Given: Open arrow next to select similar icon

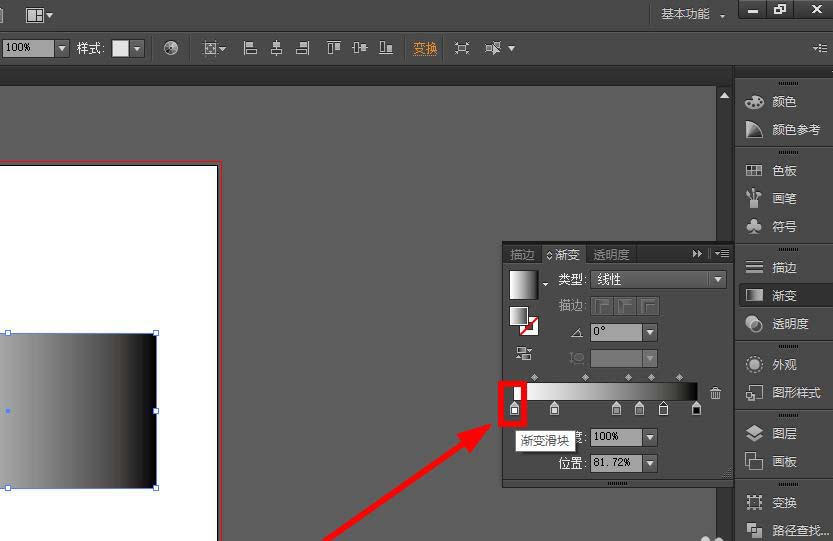Looking at the screenshot, I should [511, 48].
